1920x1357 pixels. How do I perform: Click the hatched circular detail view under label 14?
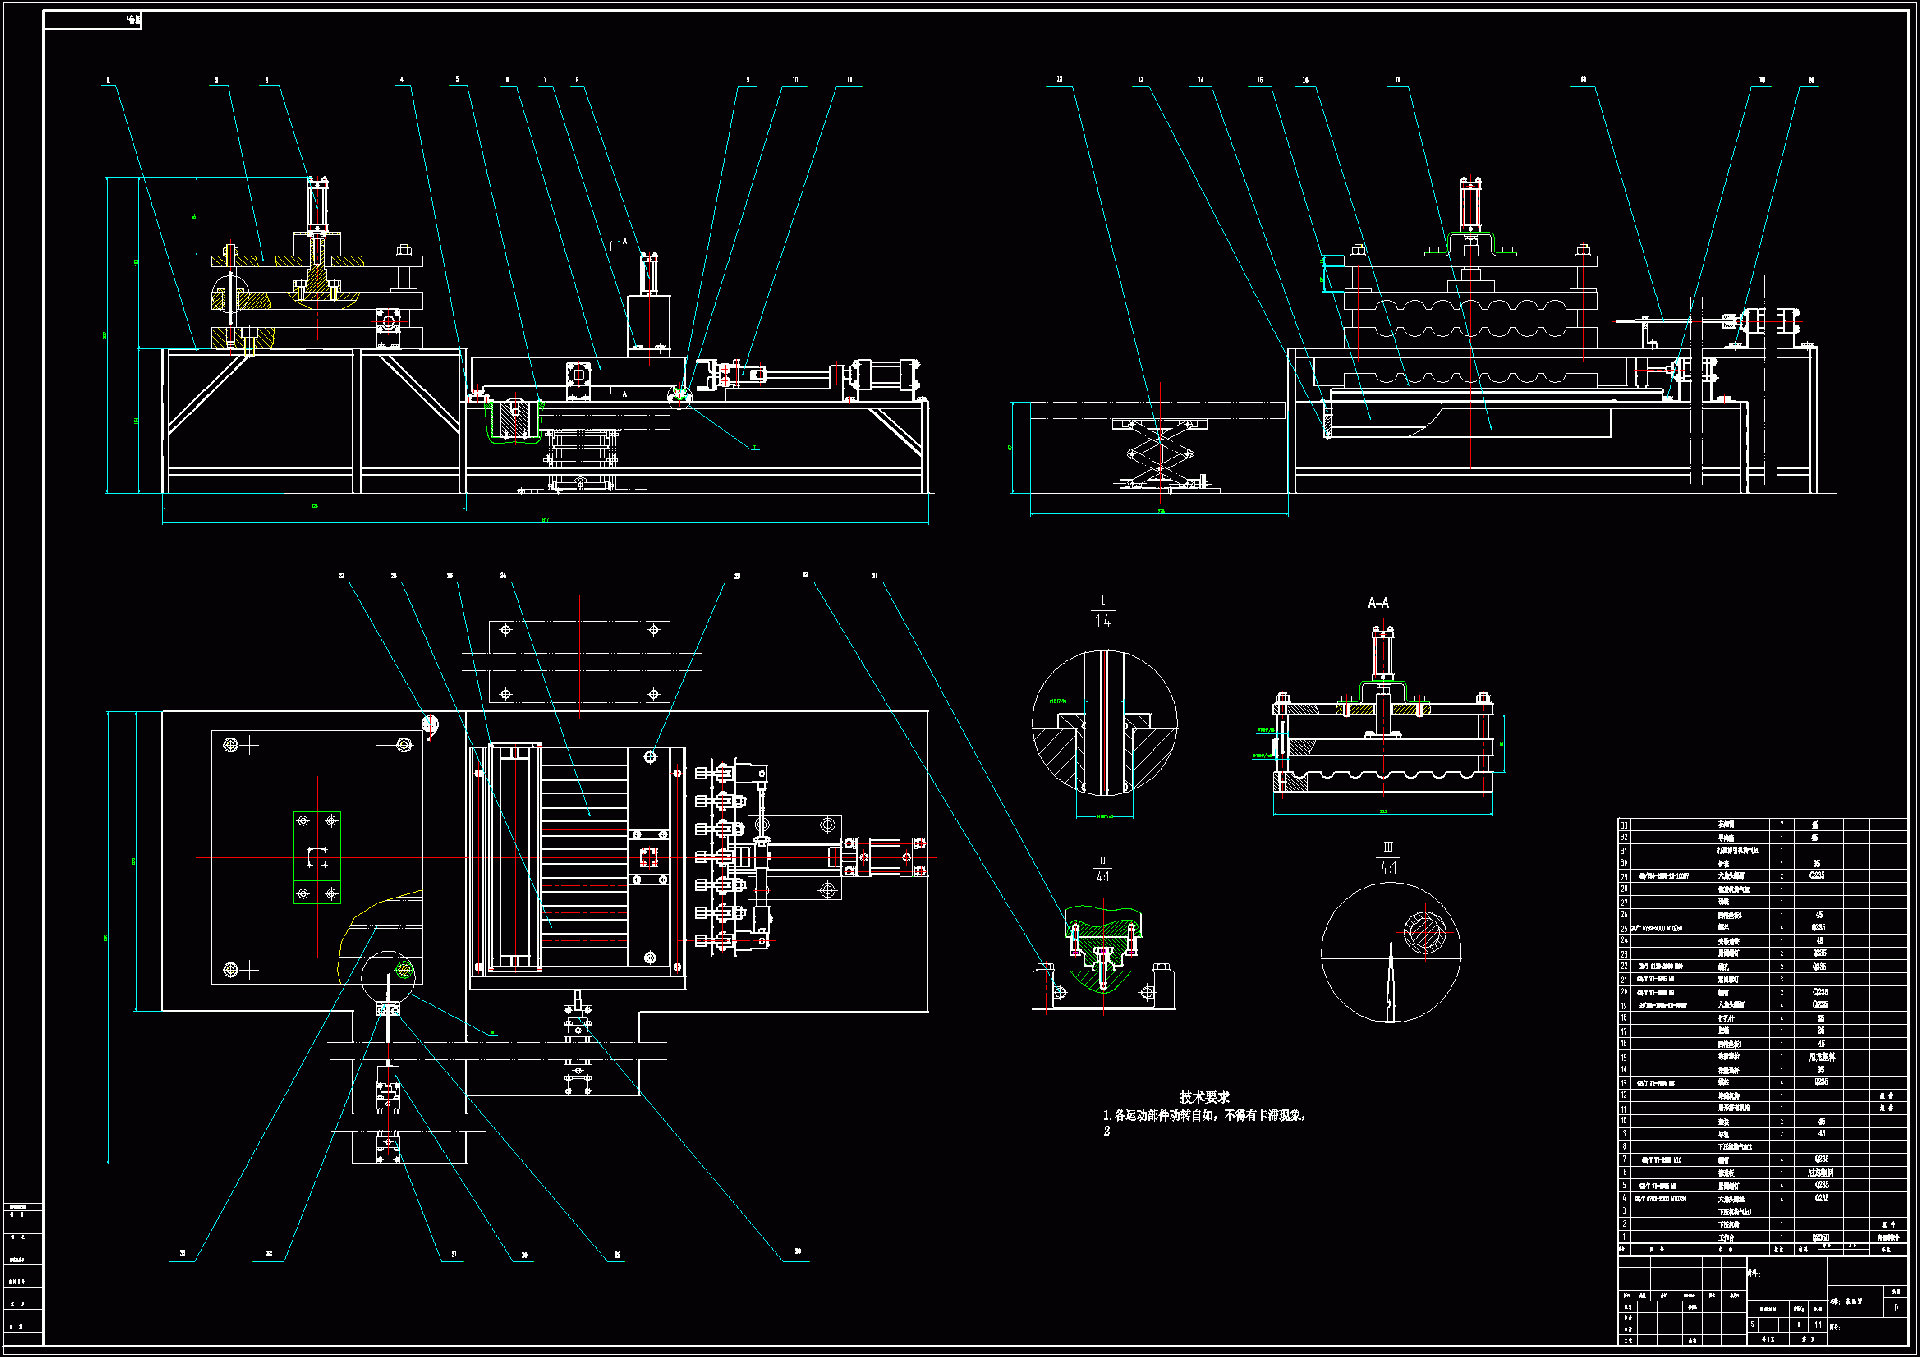pos(1104,723)
